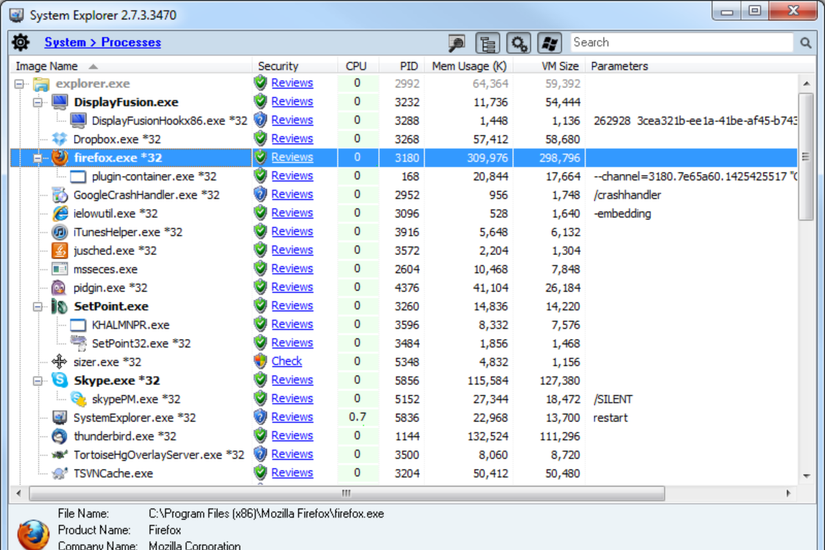825x550 pixels.
Task: Click the TSVNCache.exe tortoise icon
Action: [x=60, y=473]
